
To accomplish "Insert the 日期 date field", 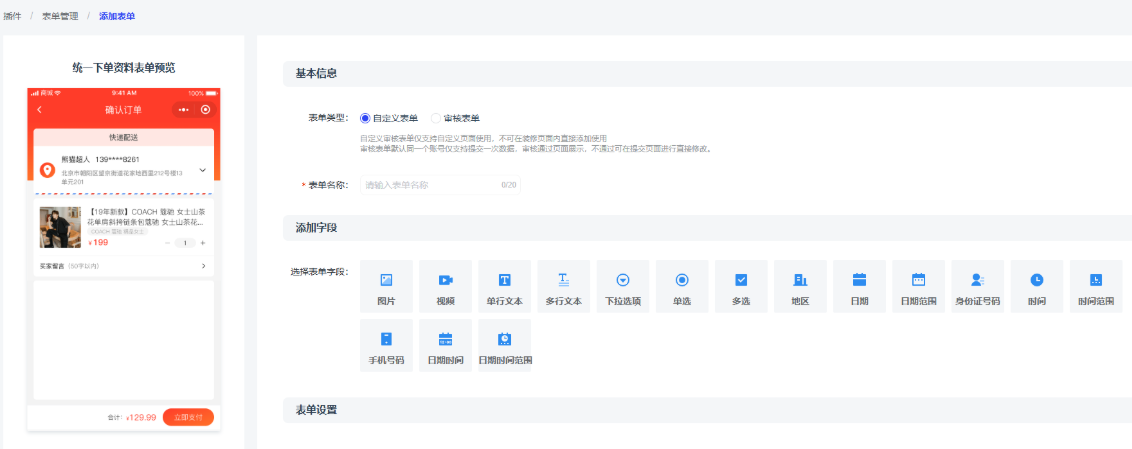I will point(859,286).
